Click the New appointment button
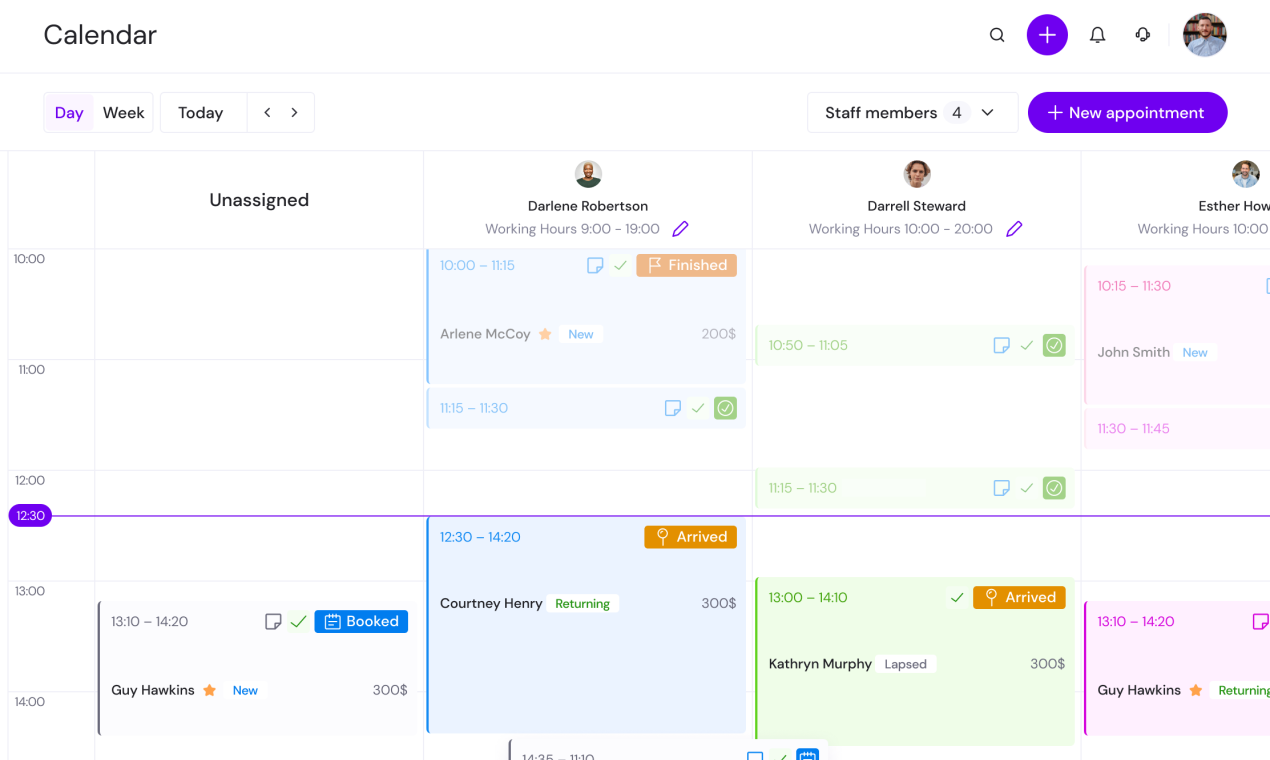This screenshot has width=1270, height=760. [1127, 113]
